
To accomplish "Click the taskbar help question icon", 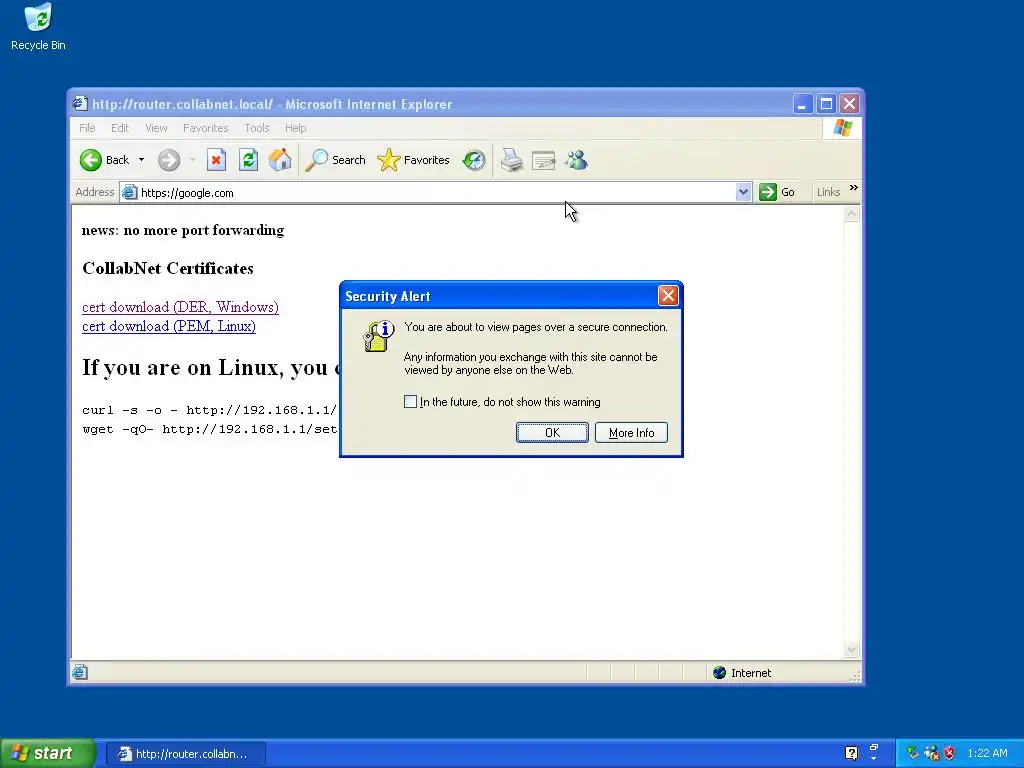I will (851, 753).
